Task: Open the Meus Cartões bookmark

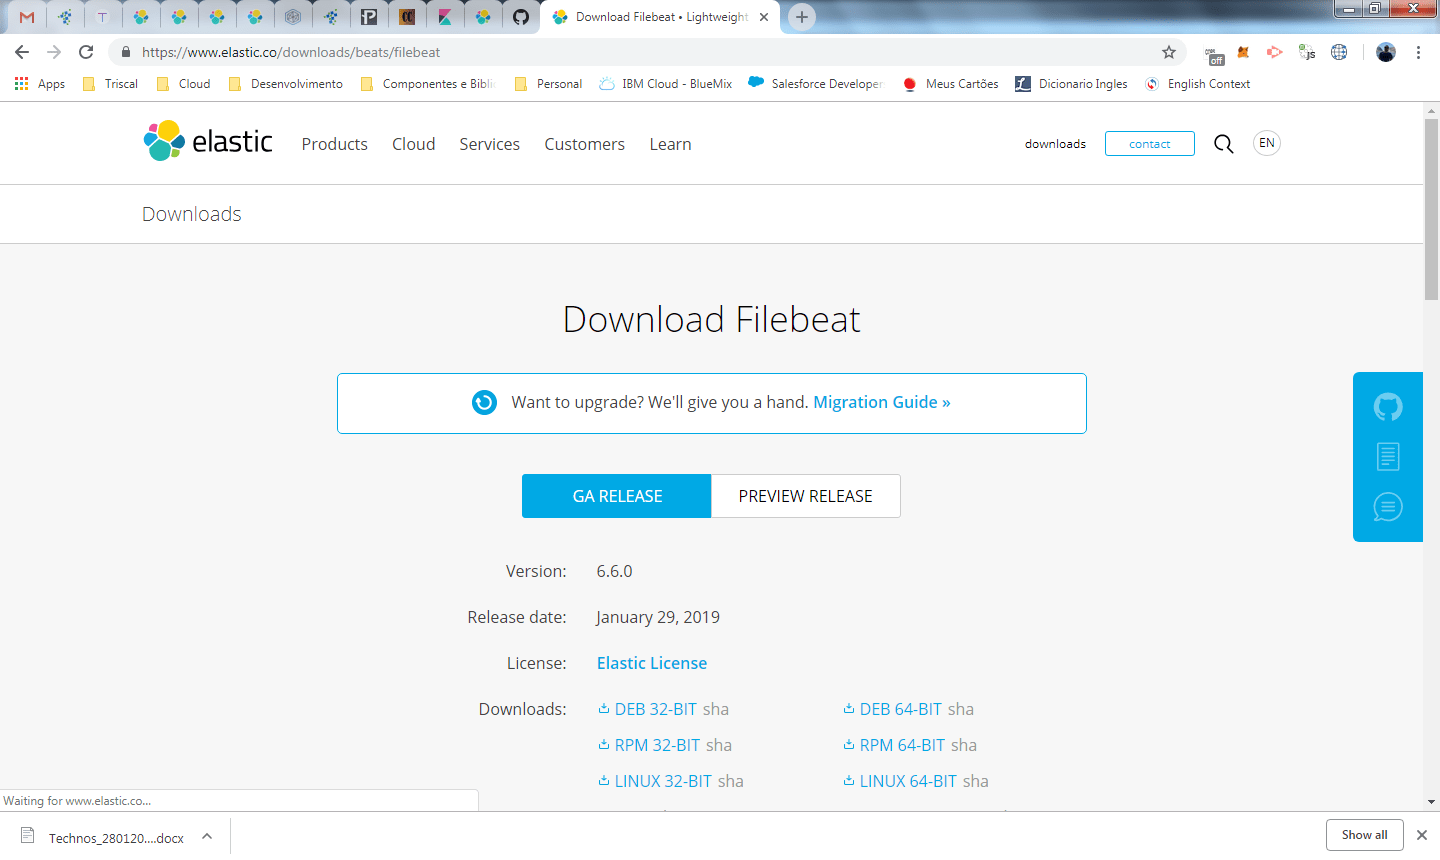Action: click(x=950, y=84)
